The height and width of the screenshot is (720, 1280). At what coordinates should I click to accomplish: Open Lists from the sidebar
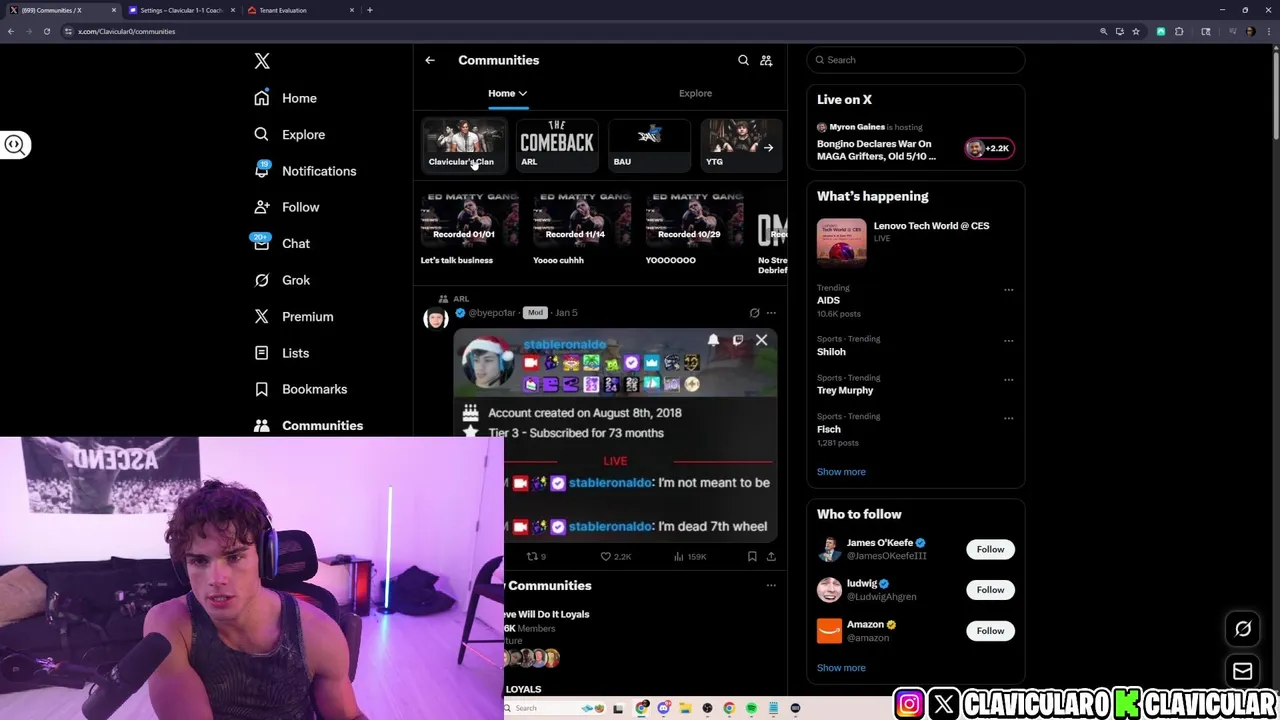pos(282,353)
